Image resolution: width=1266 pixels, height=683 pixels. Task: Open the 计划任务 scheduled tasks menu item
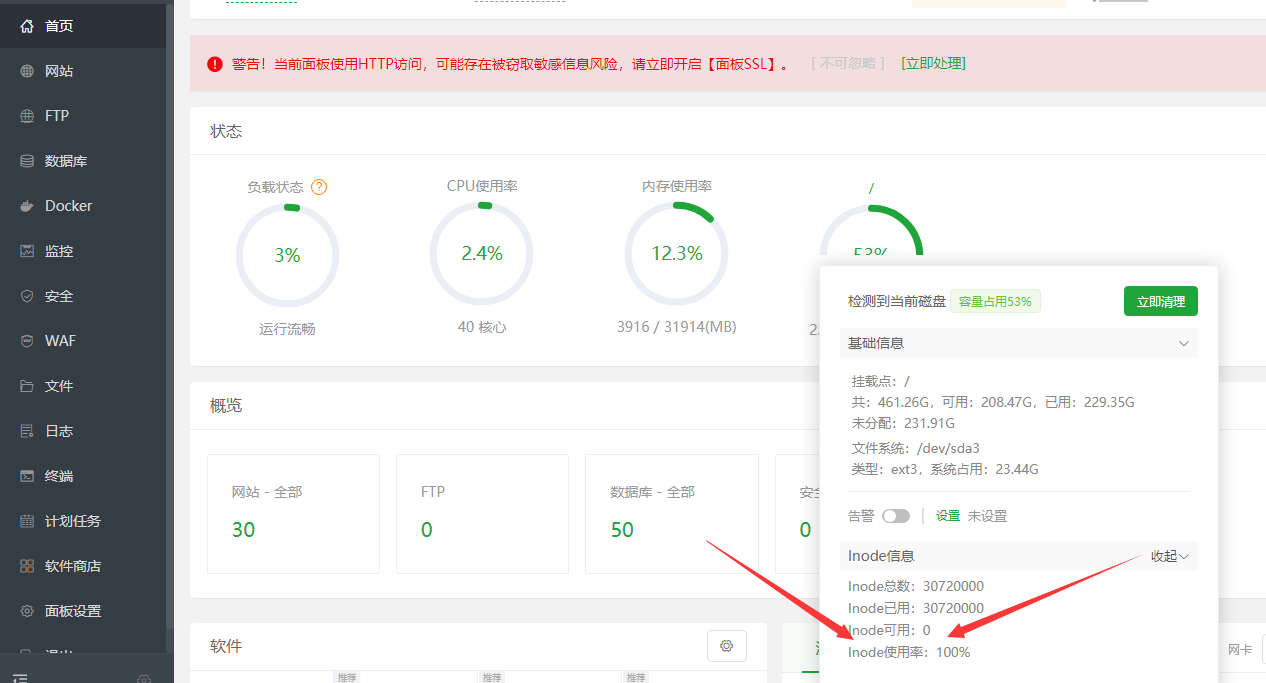pos(83,521)
